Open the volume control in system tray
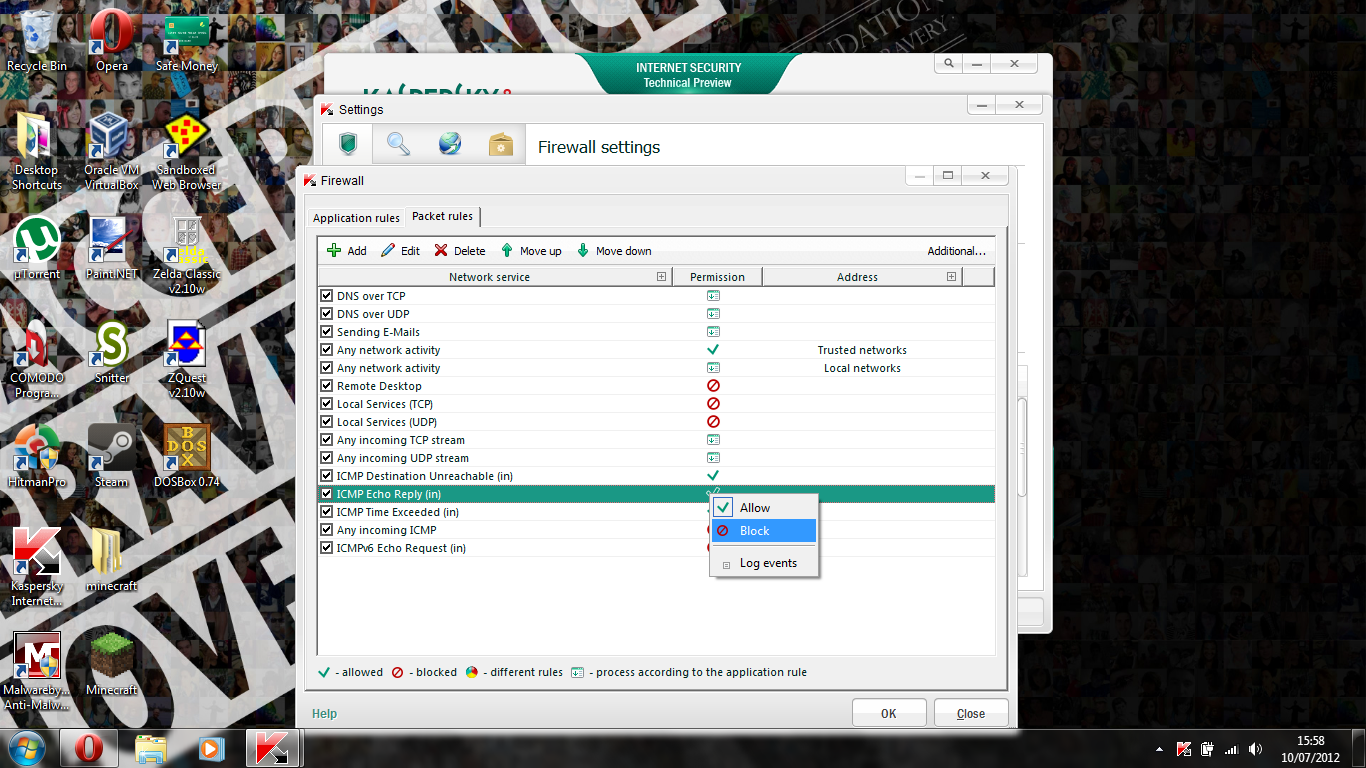The width and height of the screenshot is (1366, 768). [x=1256, y=748]
